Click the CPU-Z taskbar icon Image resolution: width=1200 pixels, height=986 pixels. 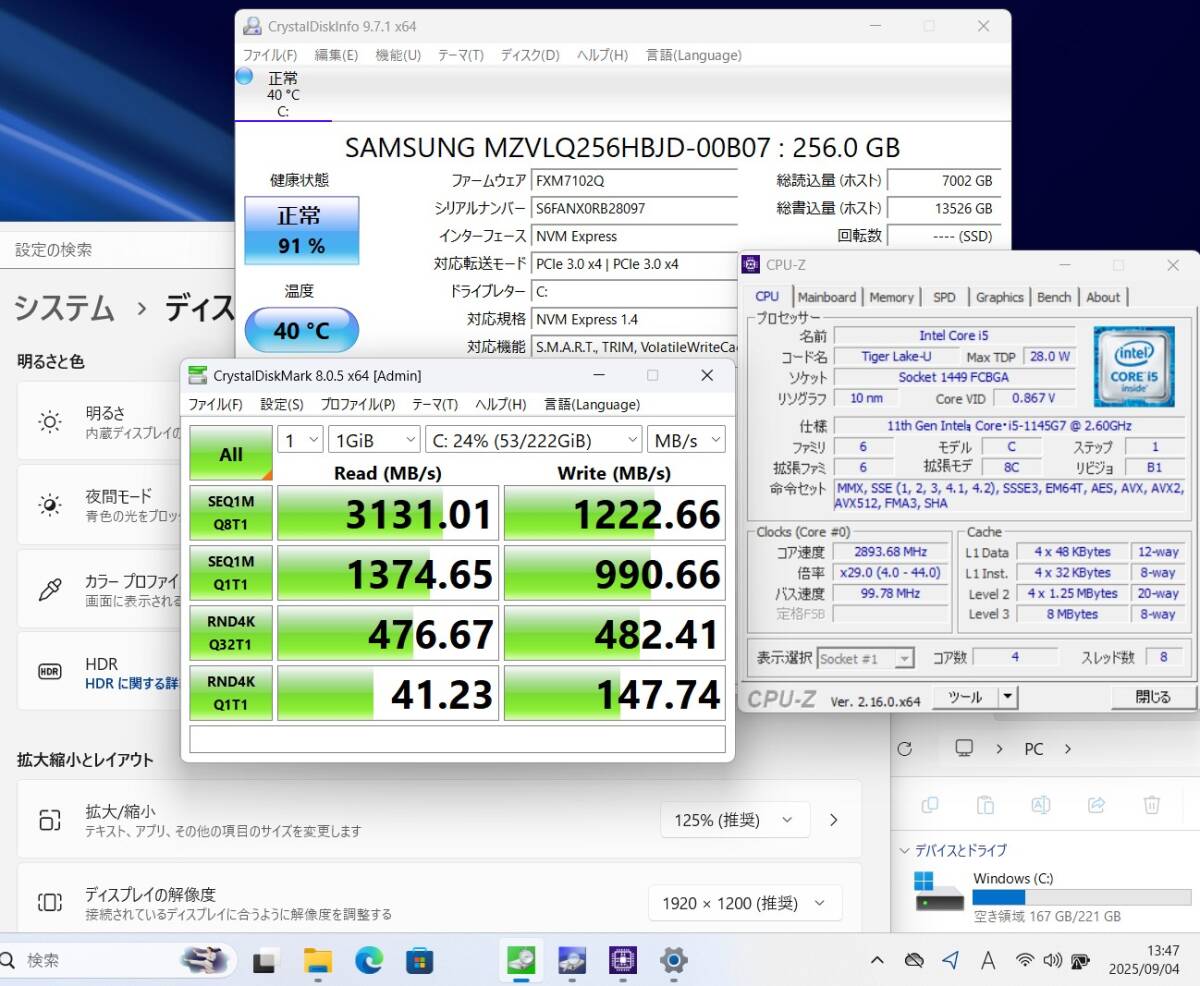[x=623, y=961]
